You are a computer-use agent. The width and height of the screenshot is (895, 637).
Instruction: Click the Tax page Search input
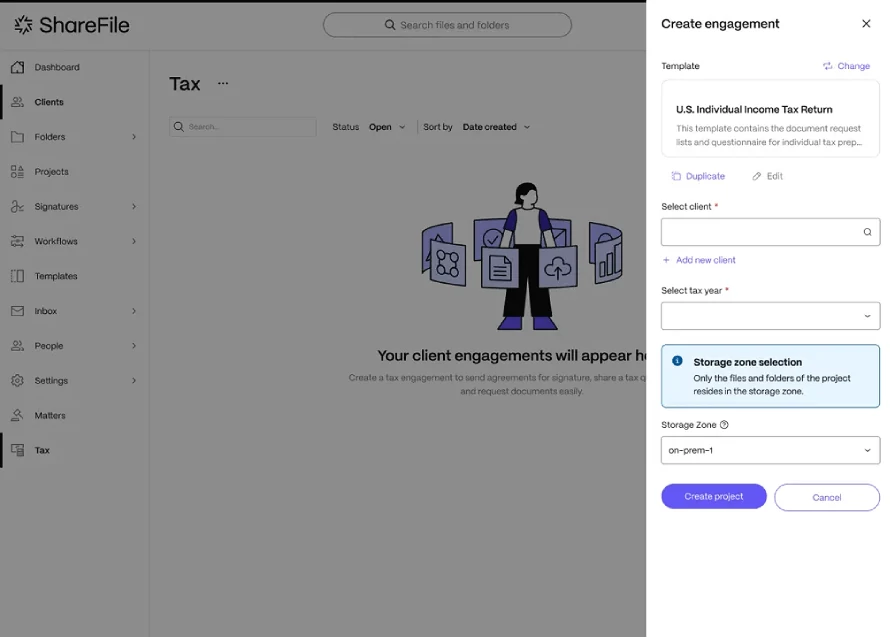click(243, 127)
